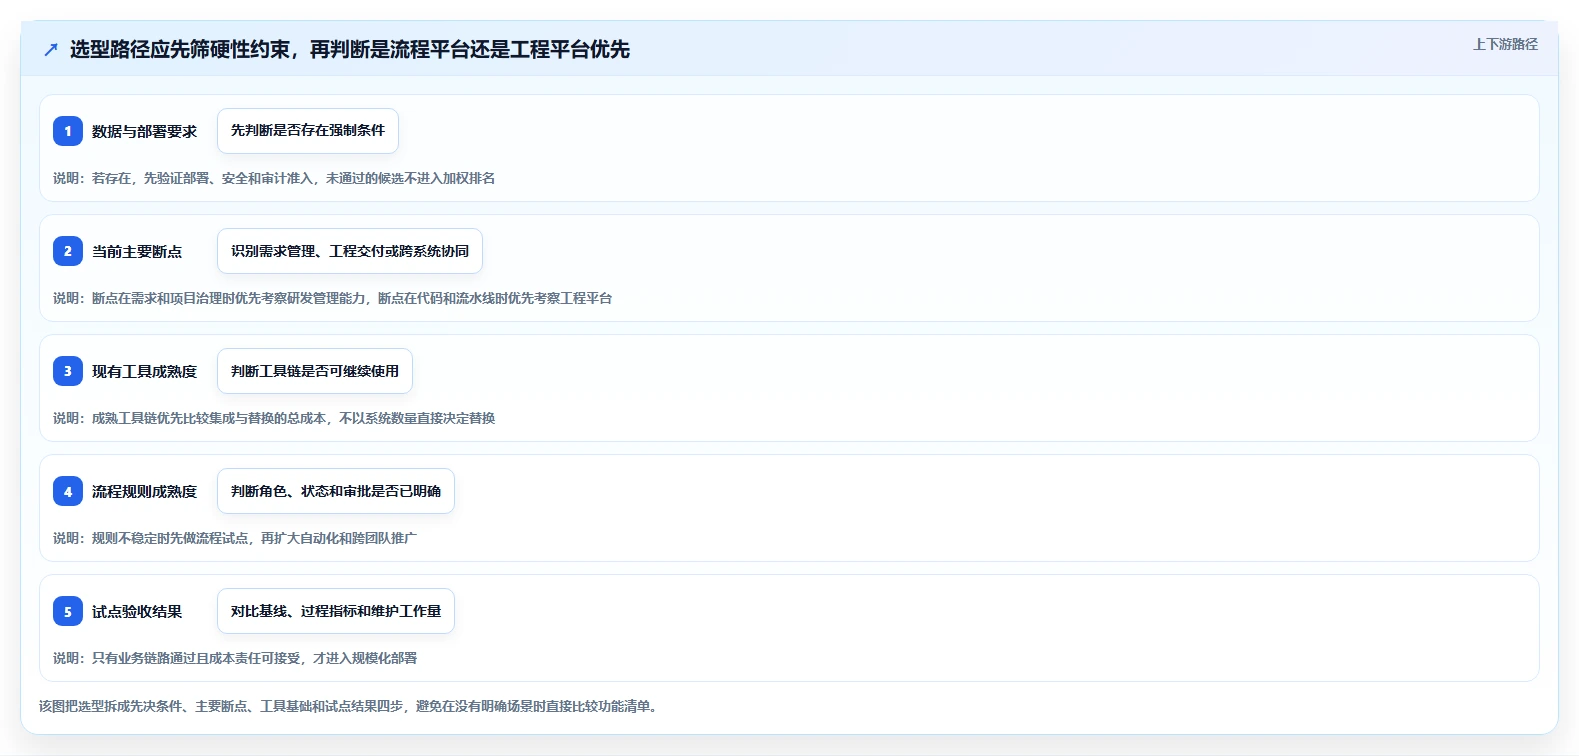Click description starting 说明：若存在，先验证部署

[274, 178]
